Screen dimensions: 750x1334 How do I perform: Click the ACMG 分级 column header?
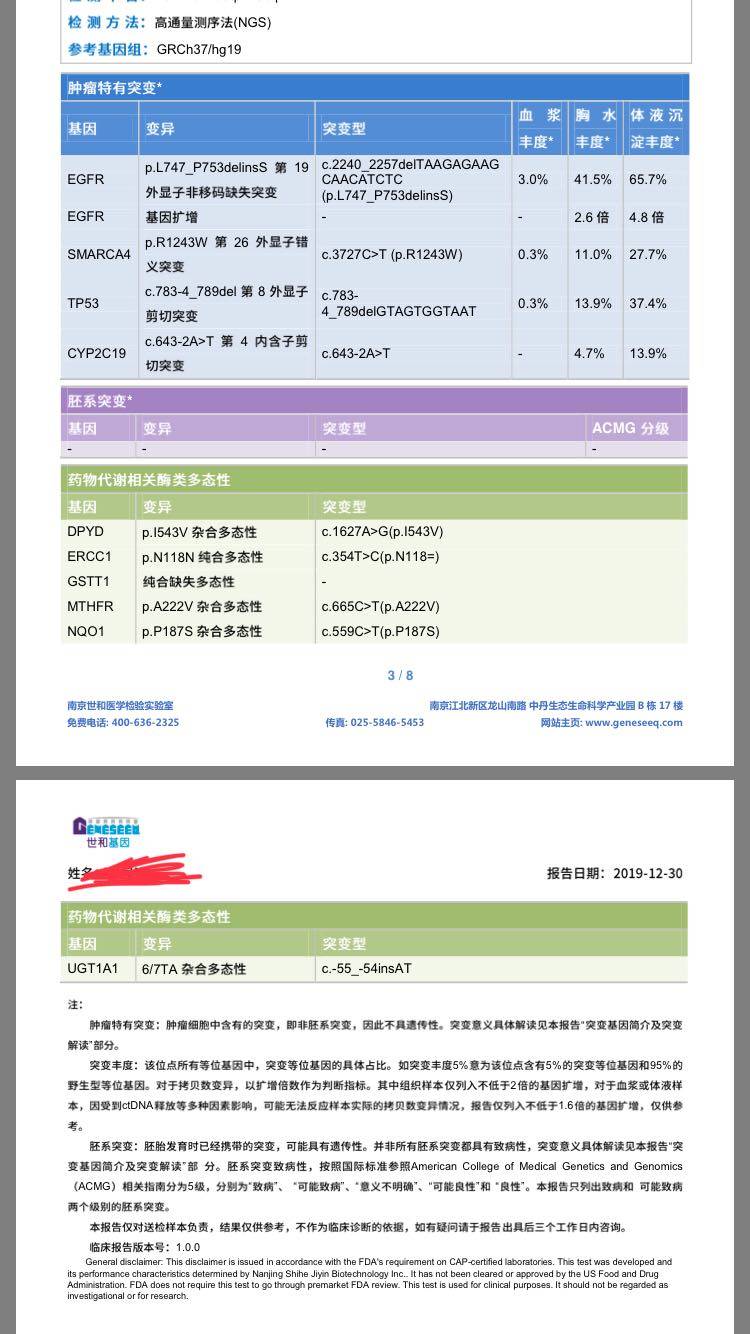coord(630,428)
